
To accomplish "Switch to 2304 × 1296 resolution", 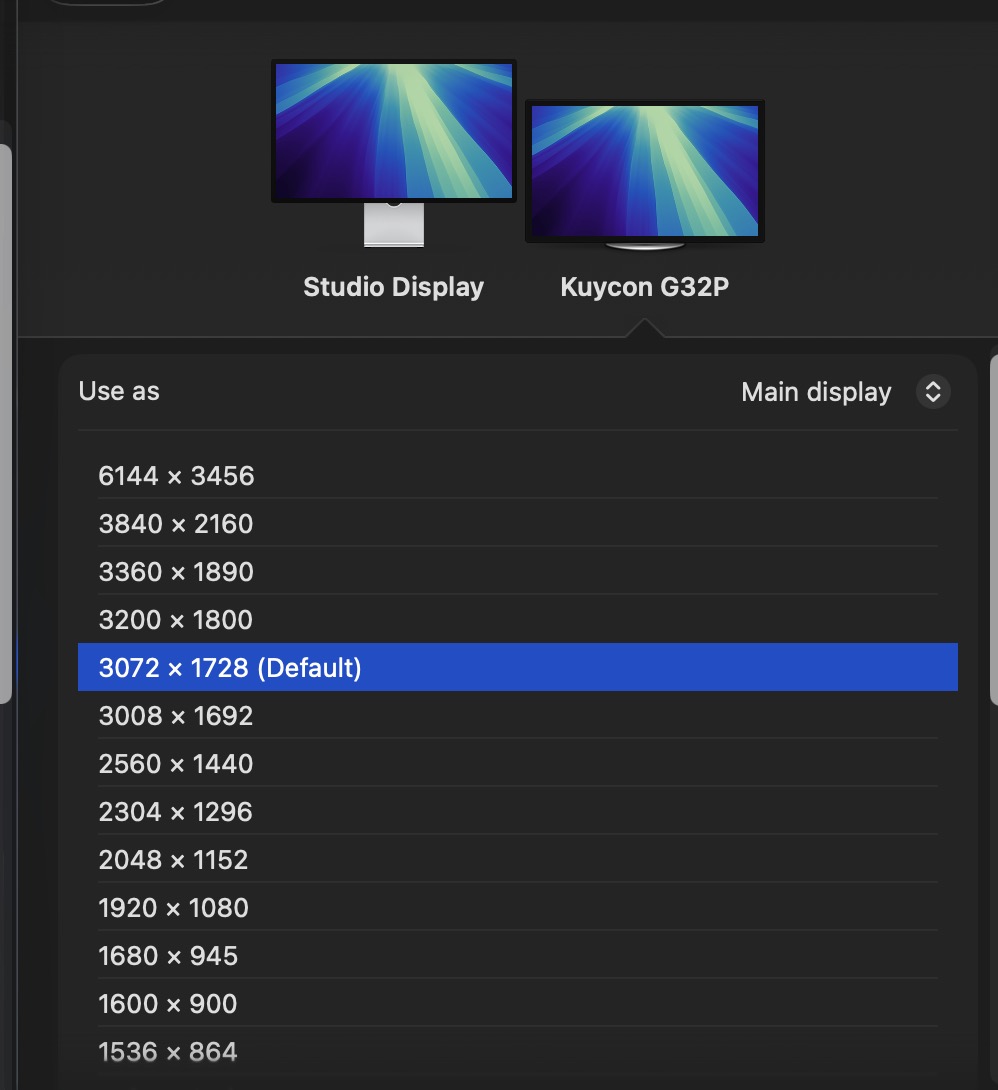I will [176, 811].
